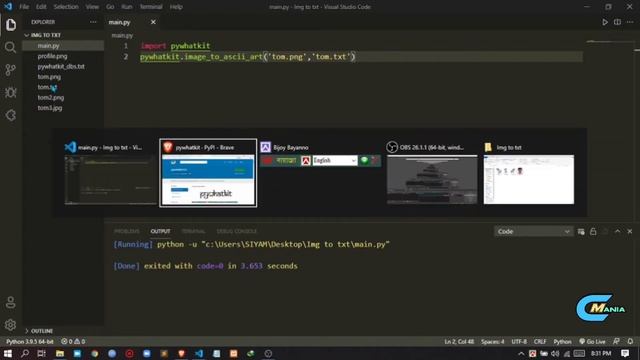Image resolution: width=640 pixels, height=360 pixels.
Task: Switch to the DEBUG CONSOLE tab
Action: click(237, 231)
